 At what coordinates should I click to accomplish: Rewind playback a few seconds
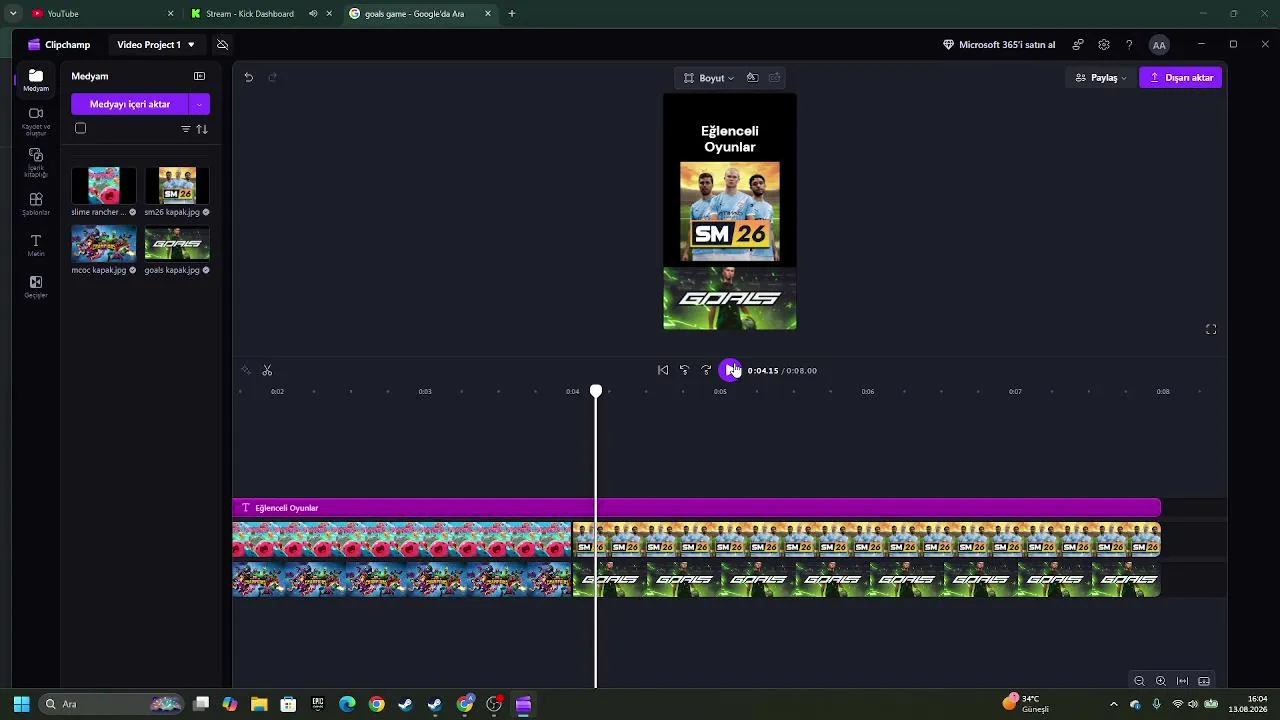[x=684, y=370]
